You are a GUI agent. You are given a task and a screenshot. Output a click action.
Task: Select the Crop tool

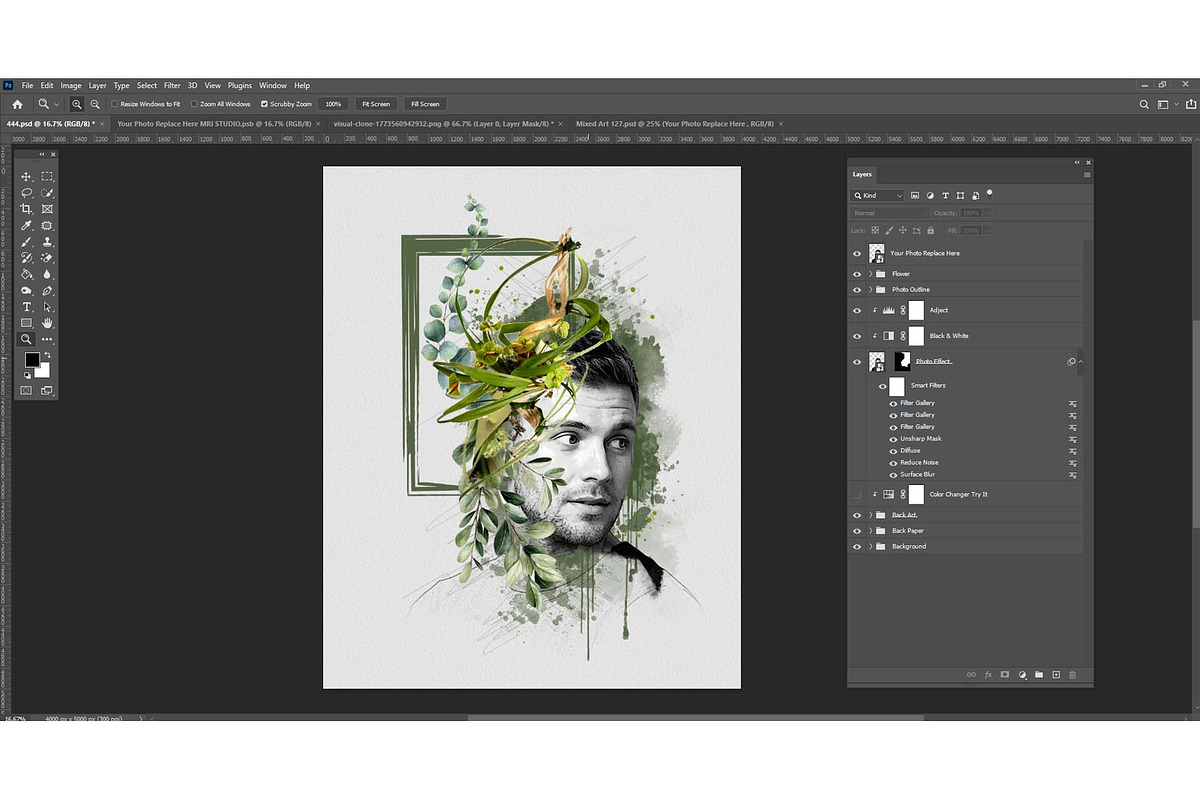[27, 209]
